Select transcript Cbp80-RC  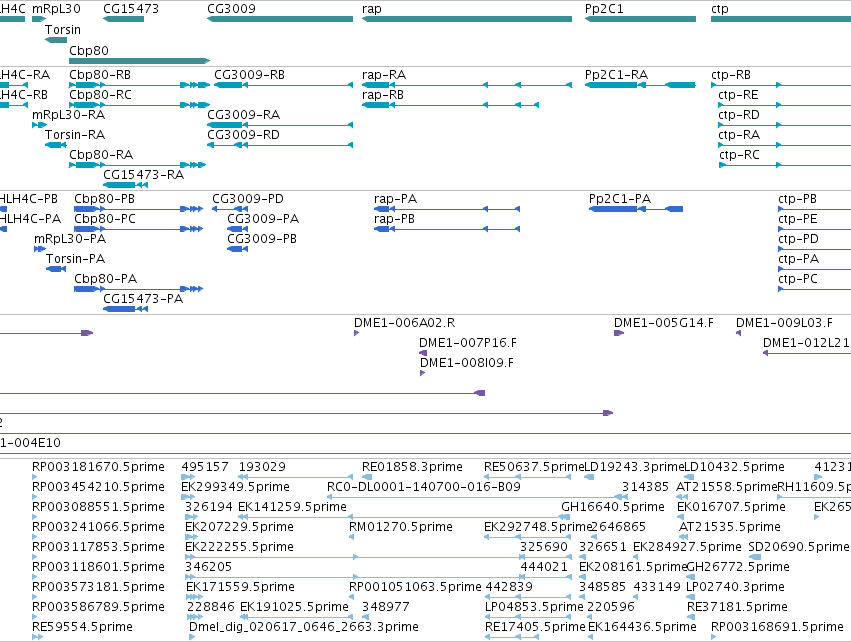point(100,95)
